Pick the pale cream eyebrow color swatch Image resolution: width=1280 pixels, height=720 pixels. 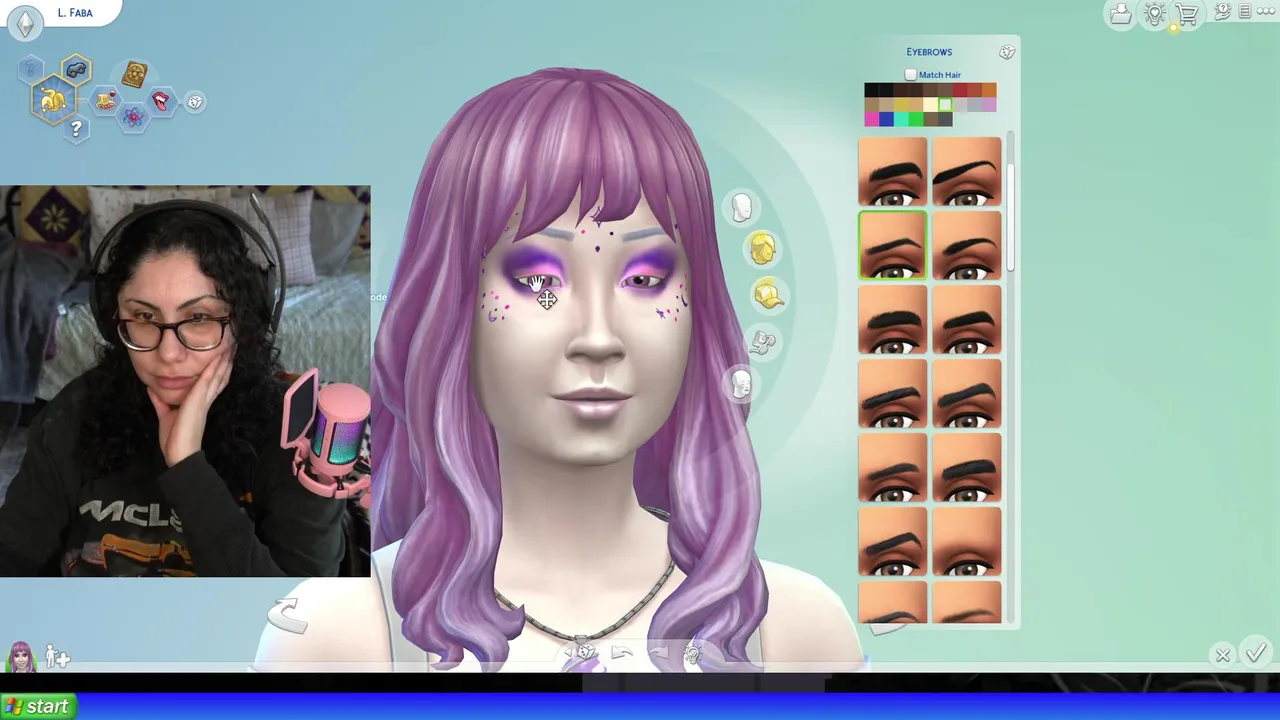(931, 105)
